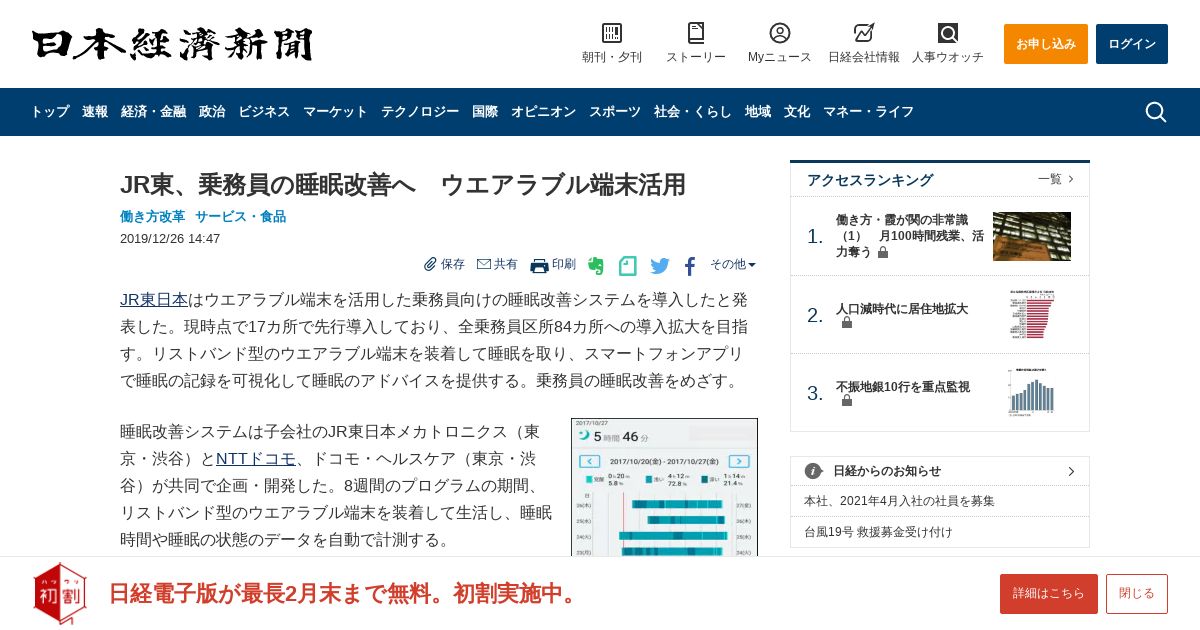Screen dimensions: 1200x630
Task: Select 国際 in navigation bar
Action: (x=485, y=112)
